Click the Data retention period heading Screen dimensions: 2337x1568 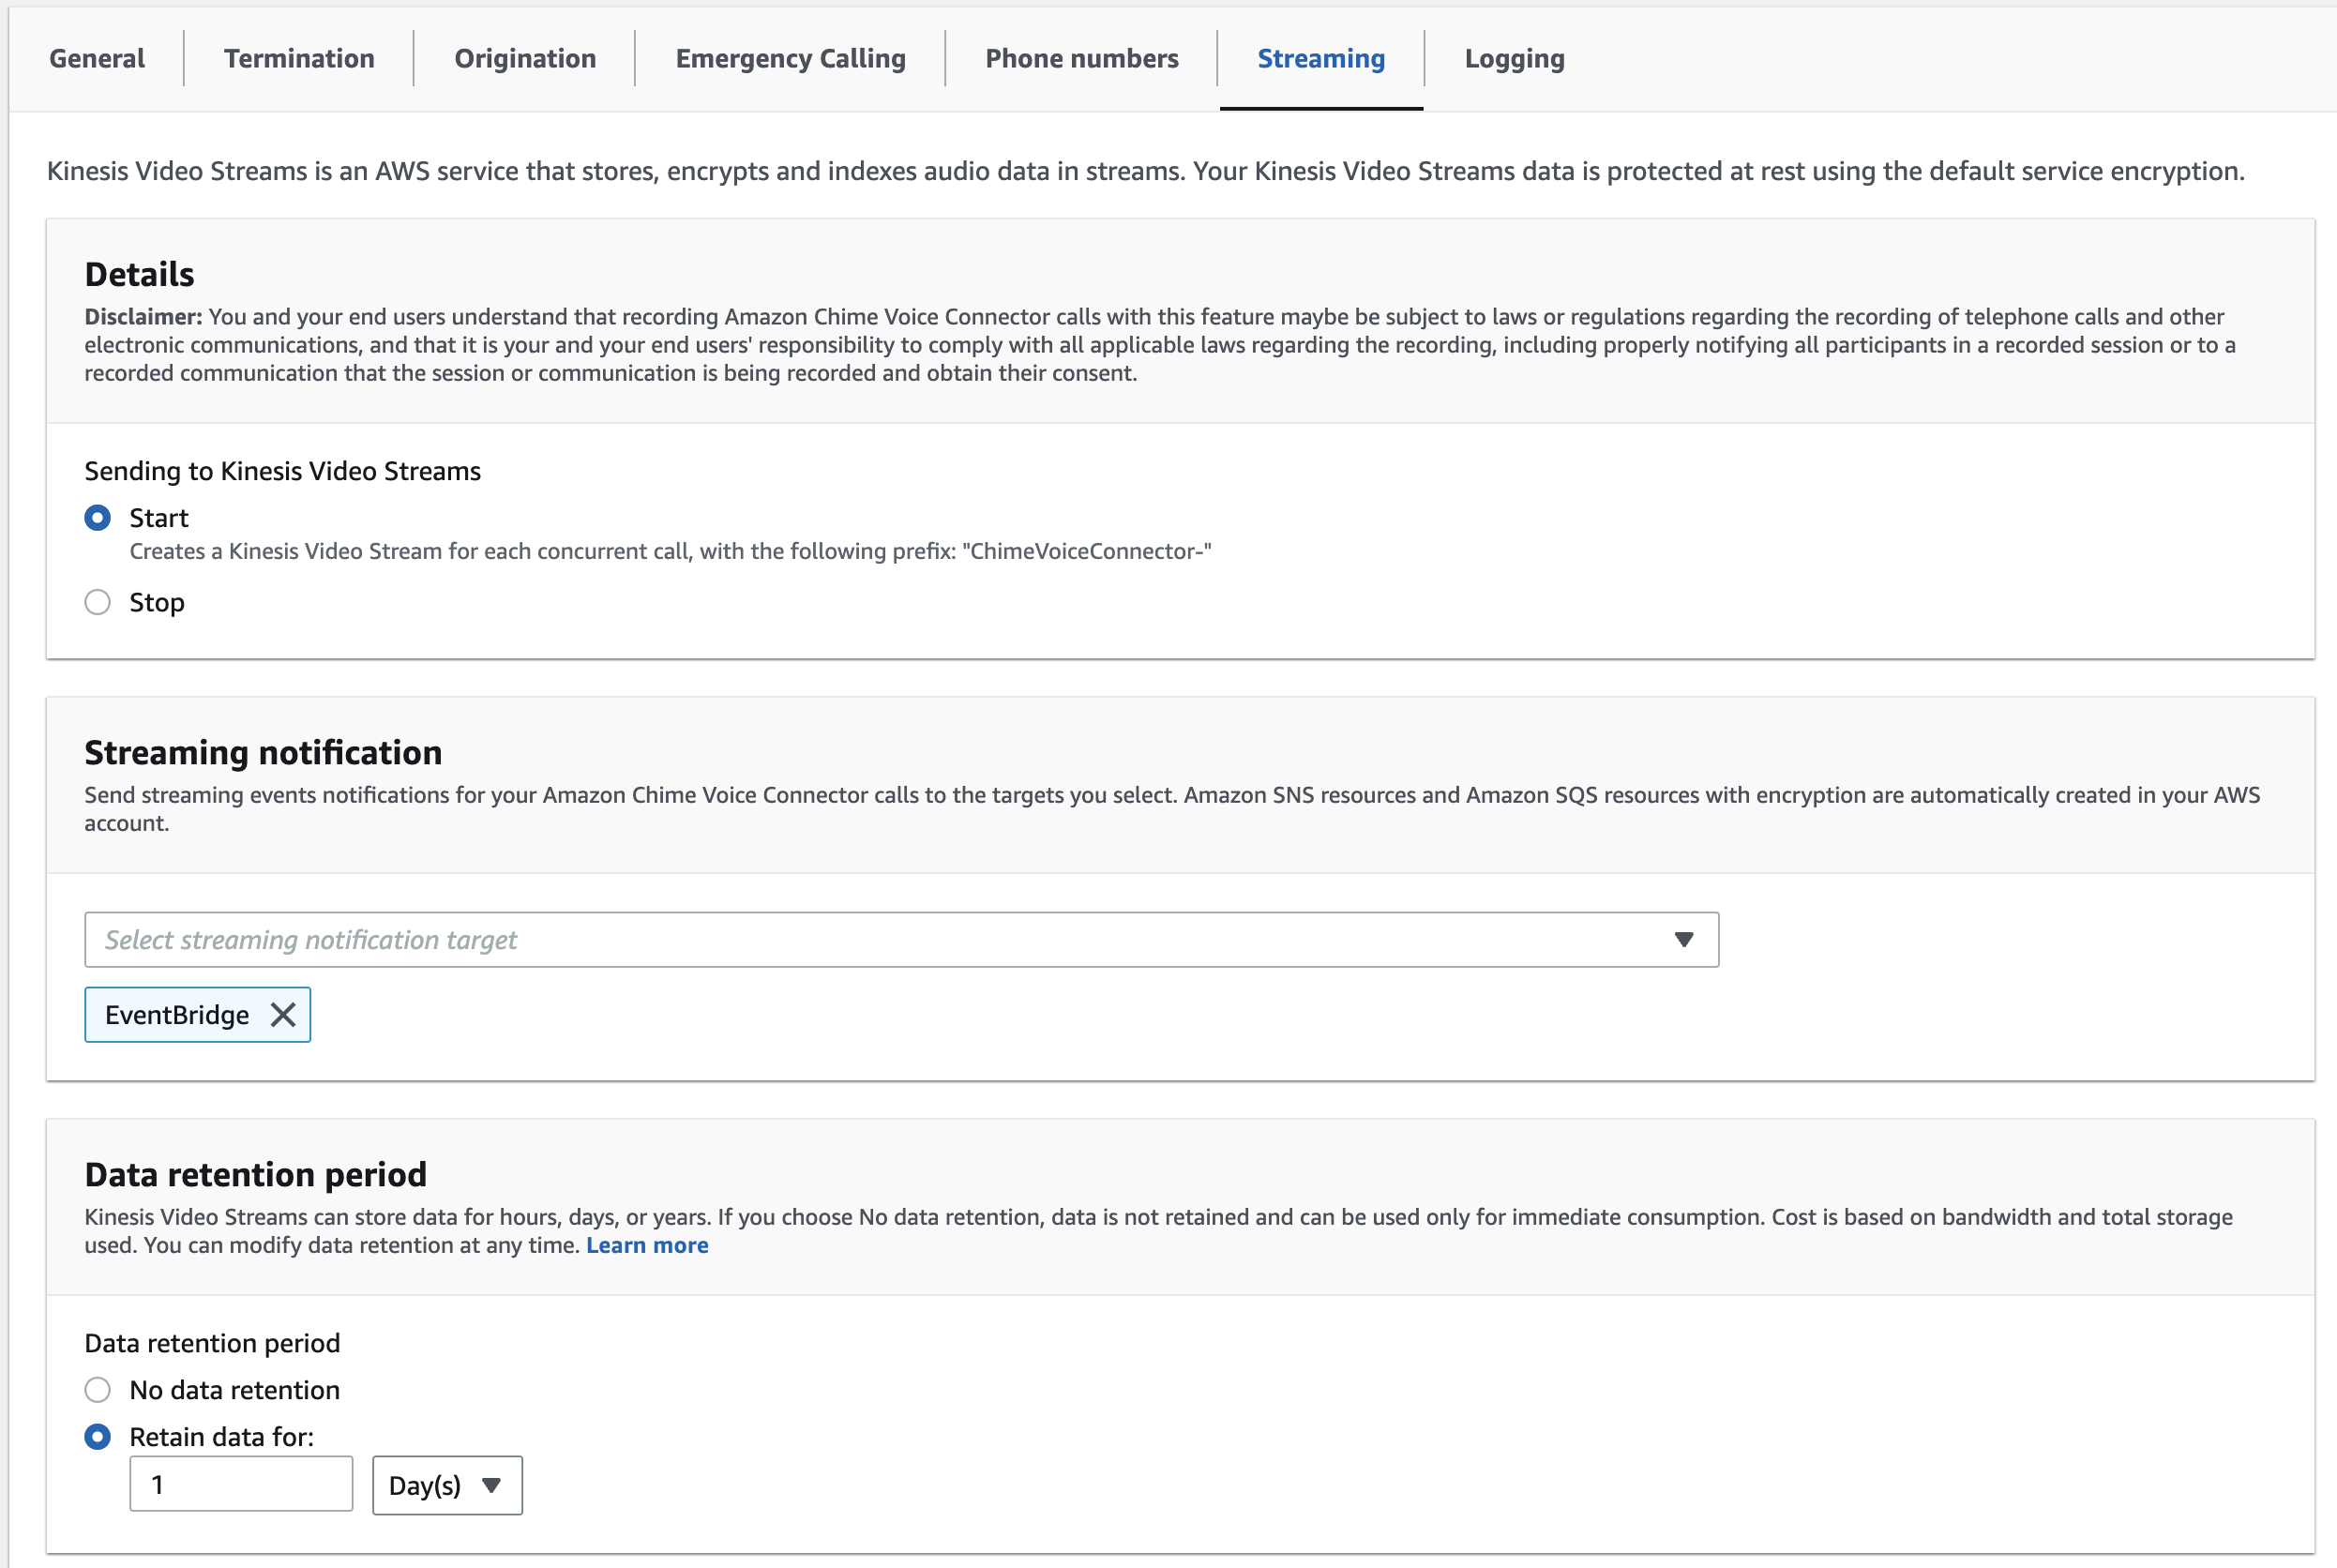(255, 1174)
